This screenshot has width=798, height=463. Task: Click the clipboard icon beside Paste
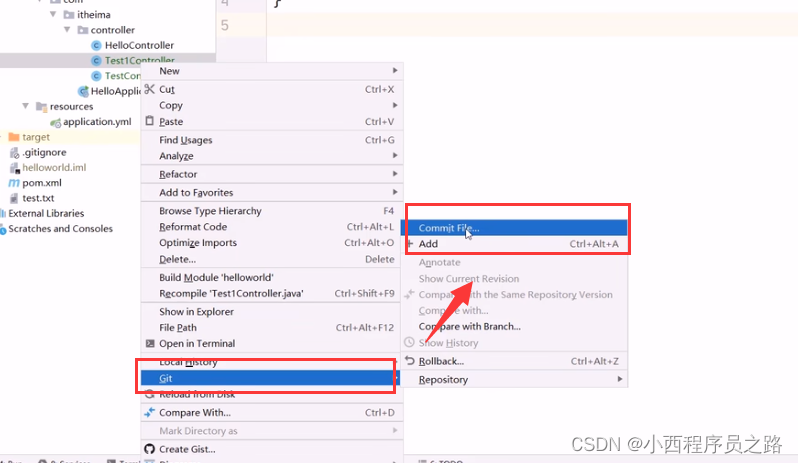(x=149, y=121)
